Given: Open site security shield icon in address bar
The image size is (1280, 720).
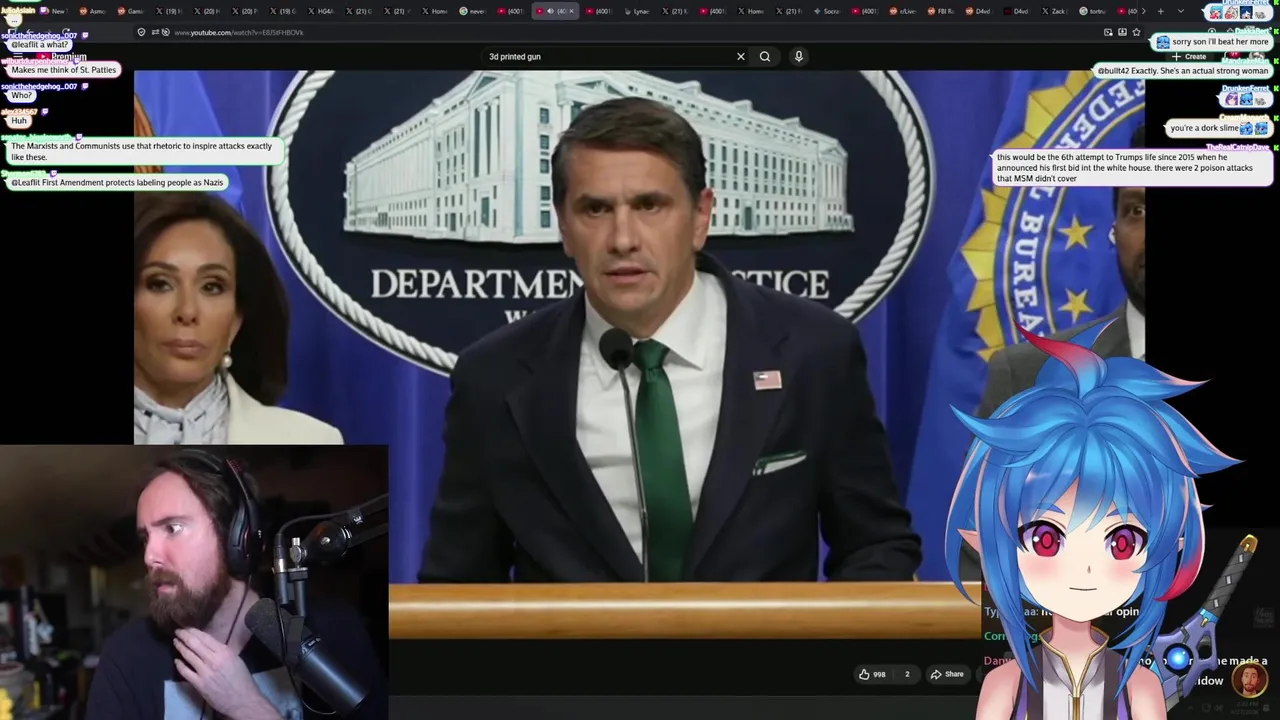Looking at the screenshot, I should click(x=141, y=32).
